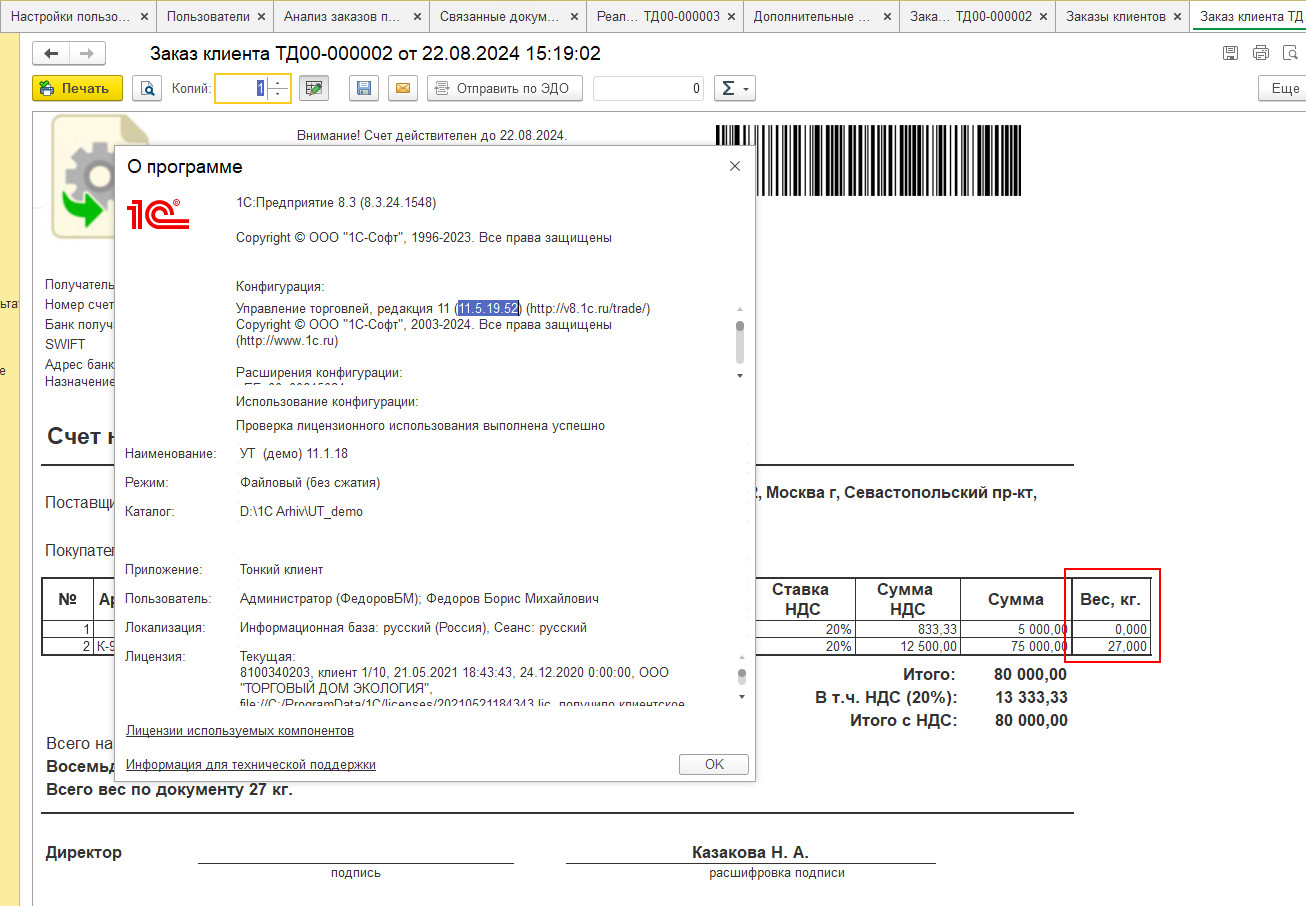
Task: Click the yellow Печать button
Action: (x=77, y=88)
